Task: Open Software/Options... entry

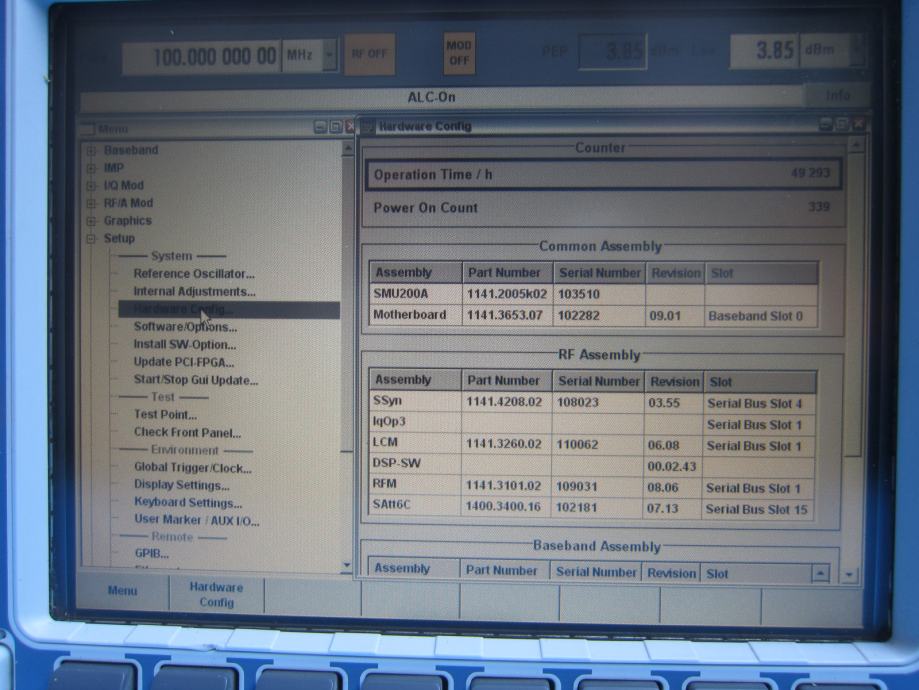Action: 185,327
